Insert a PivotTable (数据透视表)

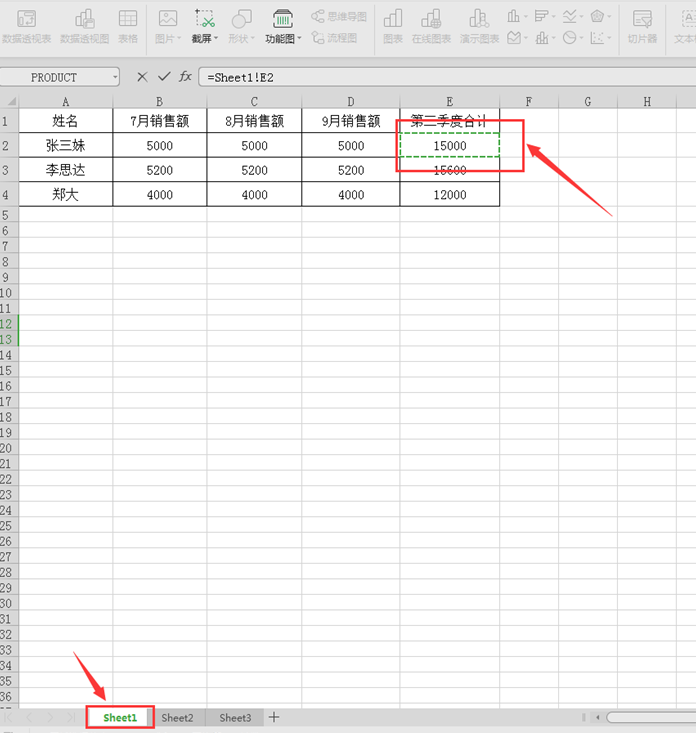tap(26, 26)
